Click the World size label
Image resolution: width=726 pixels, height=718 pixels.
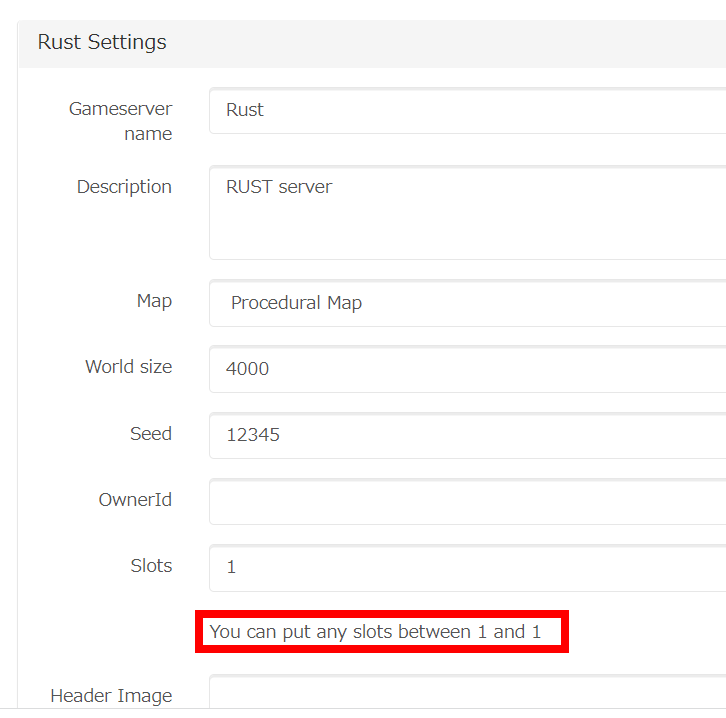(x=129, y=367)
